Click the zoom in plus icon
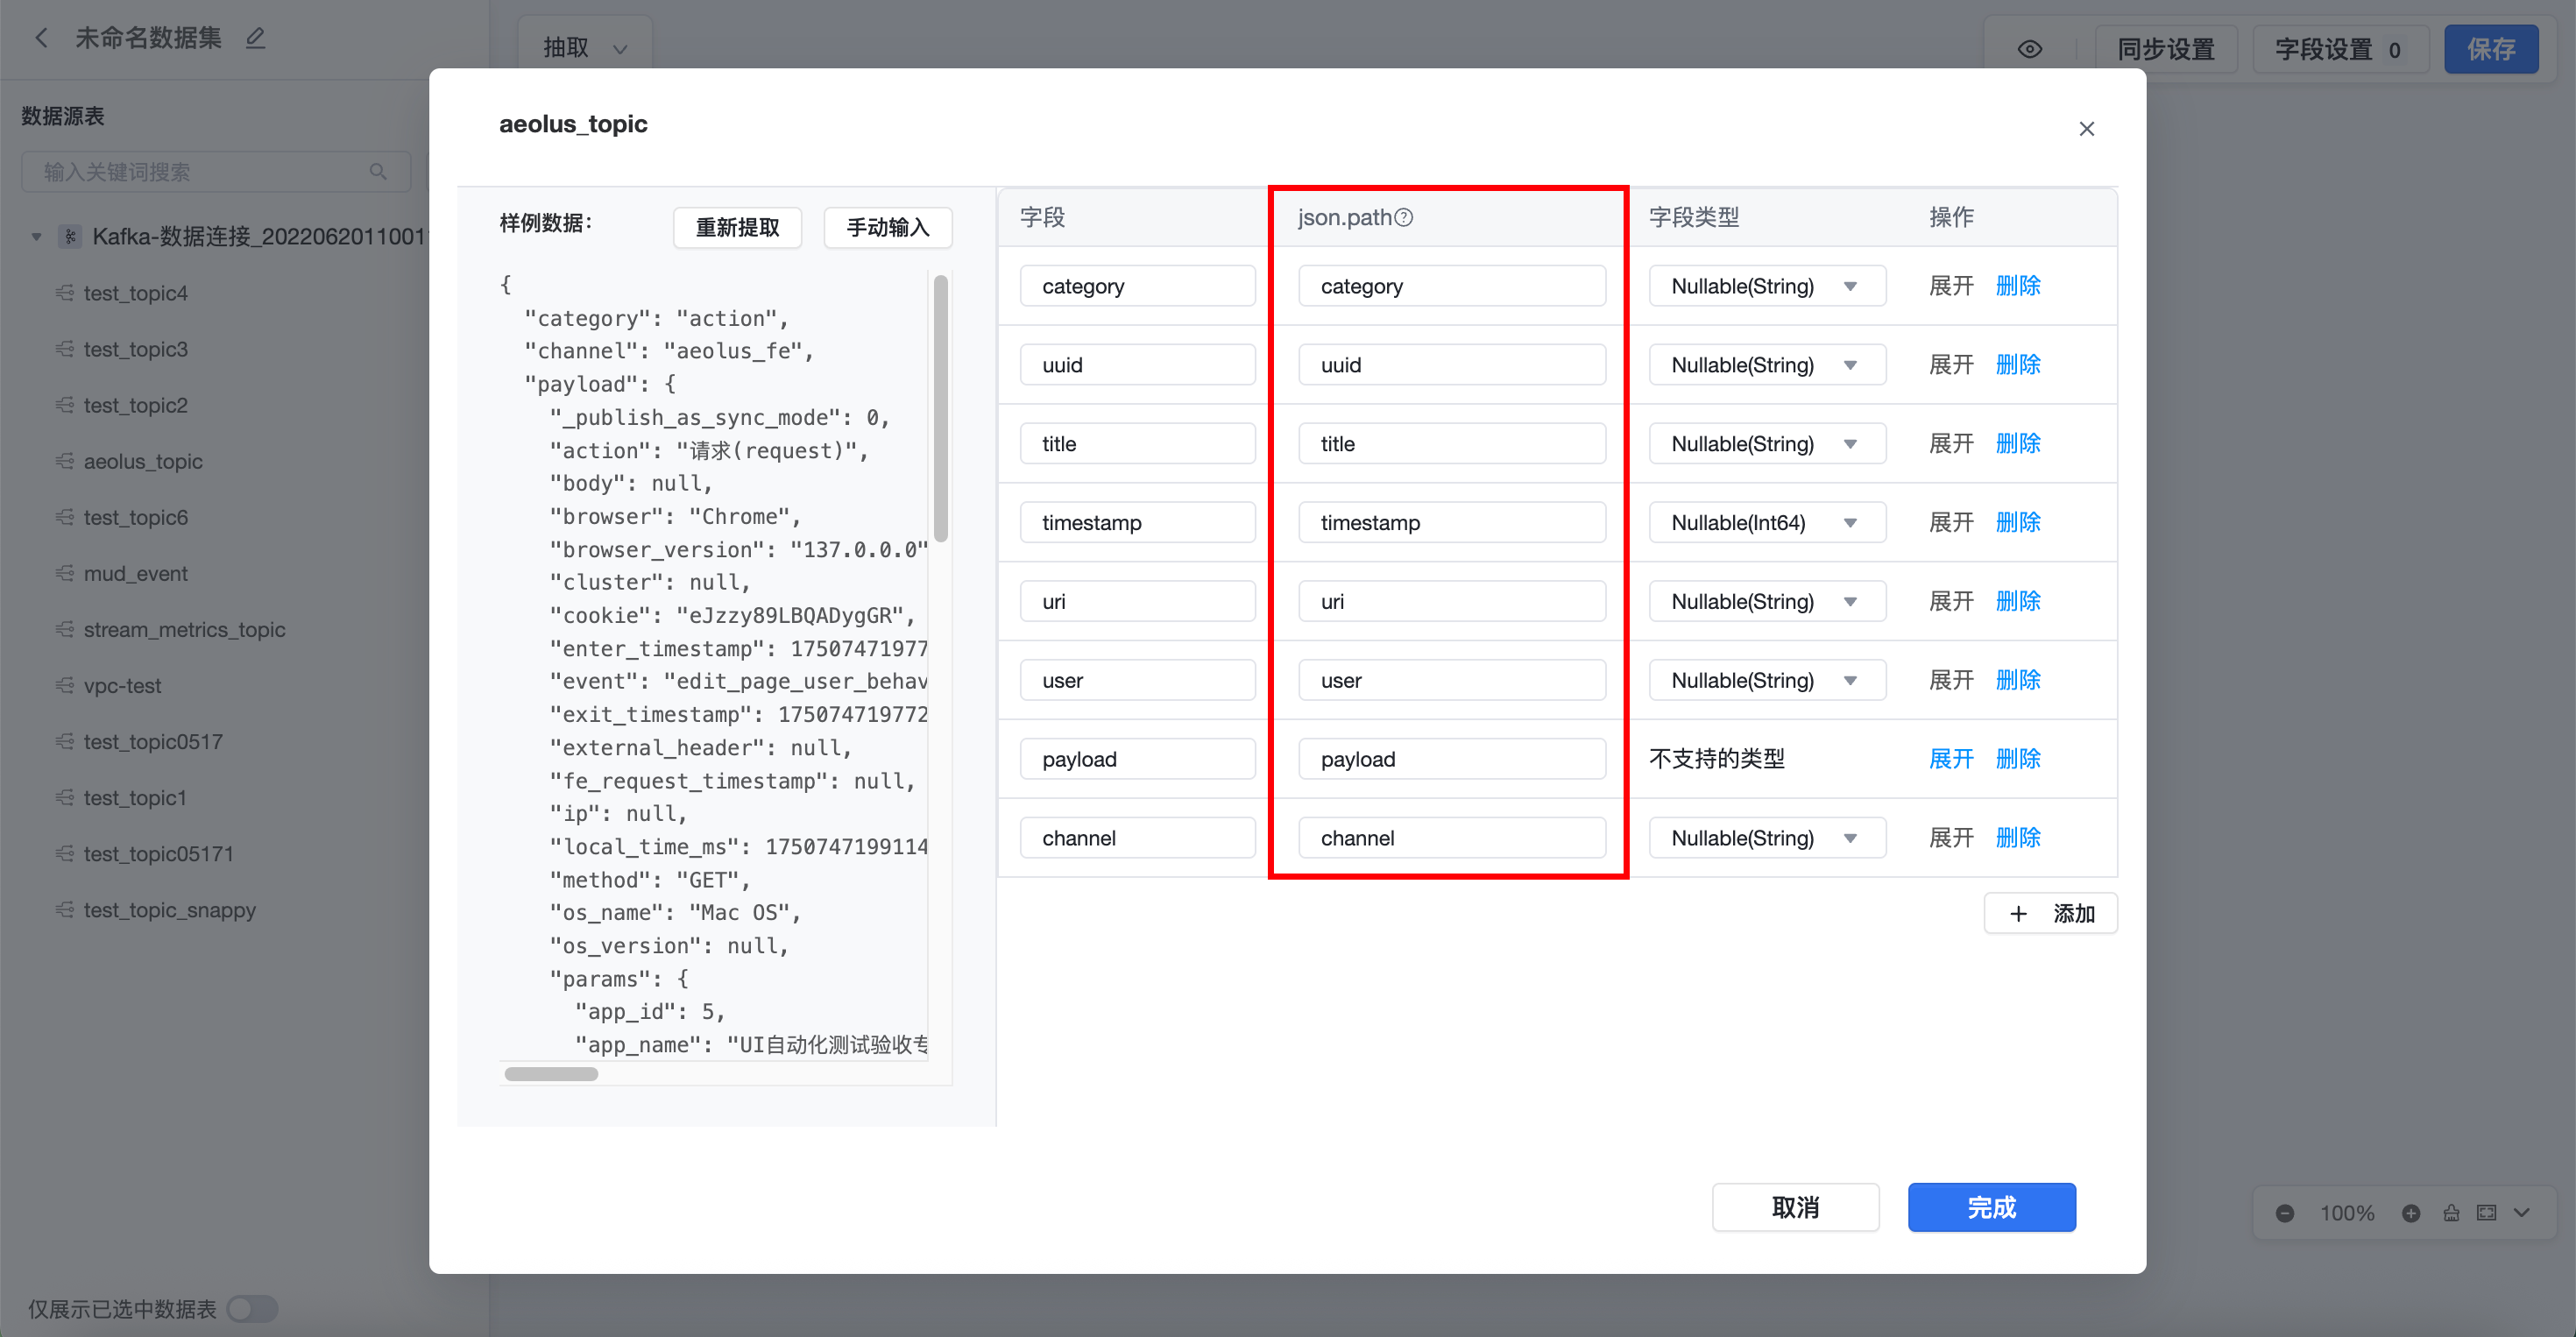The width and height of the screenshot is (2576, 1337). tap(2411, 1213)
